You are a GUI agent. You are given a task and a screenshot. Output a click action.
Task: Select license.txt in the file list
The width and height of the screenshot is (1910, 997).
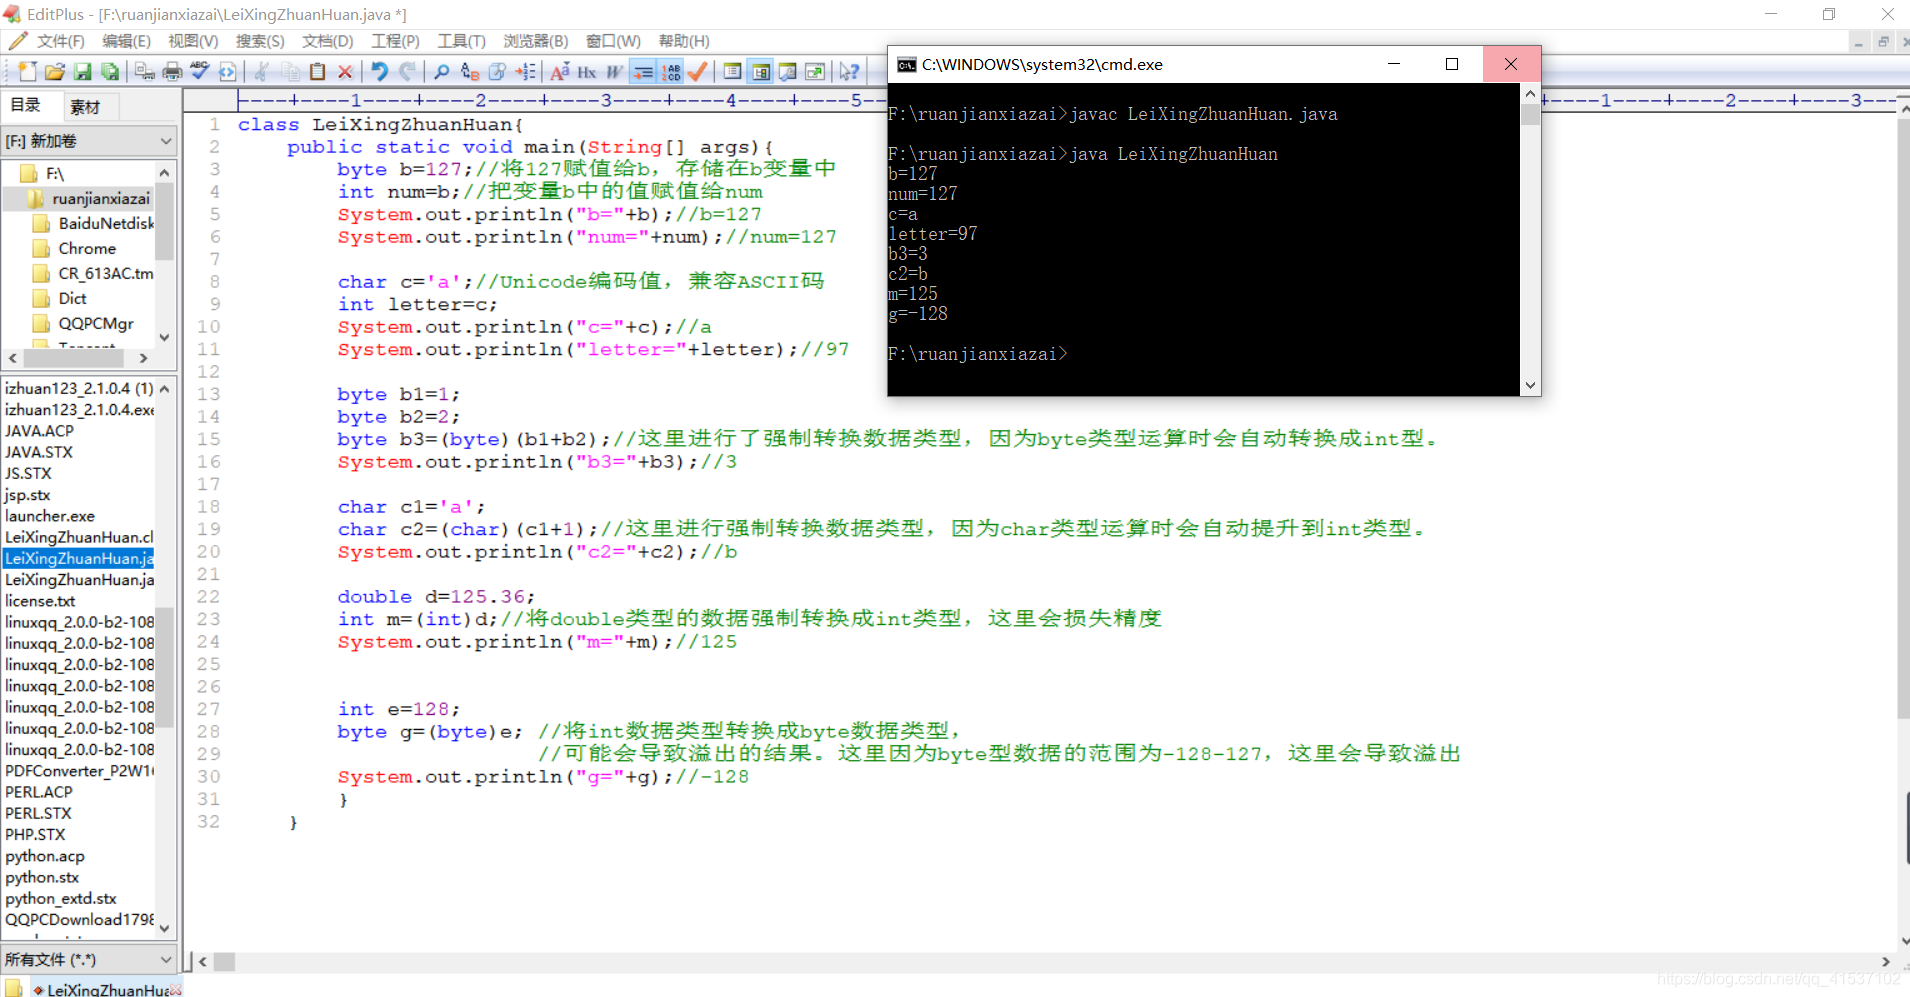click(40, 601)
